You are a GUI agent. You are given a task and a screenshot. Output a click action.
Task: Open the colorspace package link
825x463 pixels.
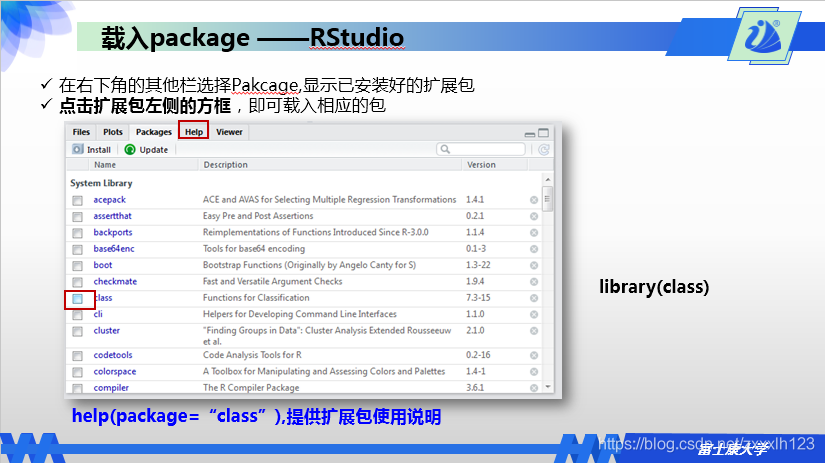pyautogui.click(x=115, y=371)
